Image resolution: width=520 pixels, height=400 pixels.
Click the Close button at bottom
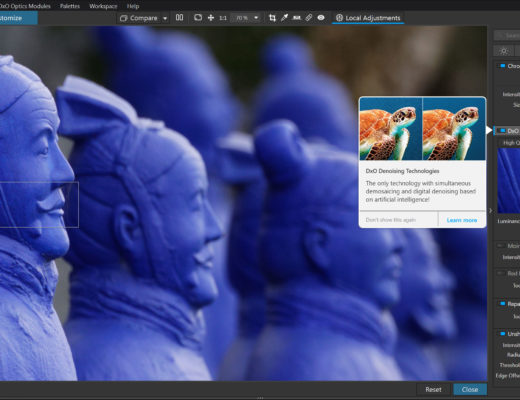(x=470, y=389)
